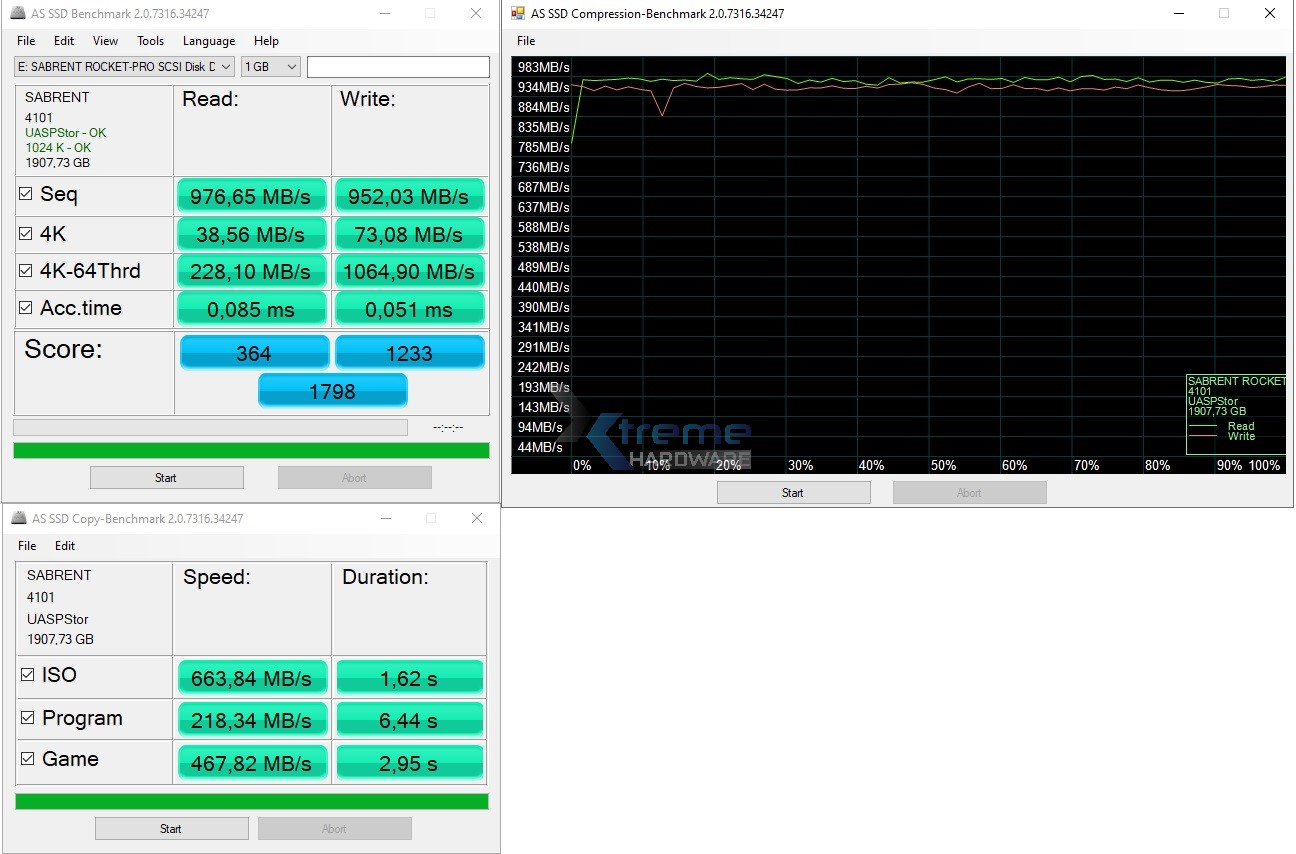
Task: Open the Tools menu
Action: click(x=150, y=41)
